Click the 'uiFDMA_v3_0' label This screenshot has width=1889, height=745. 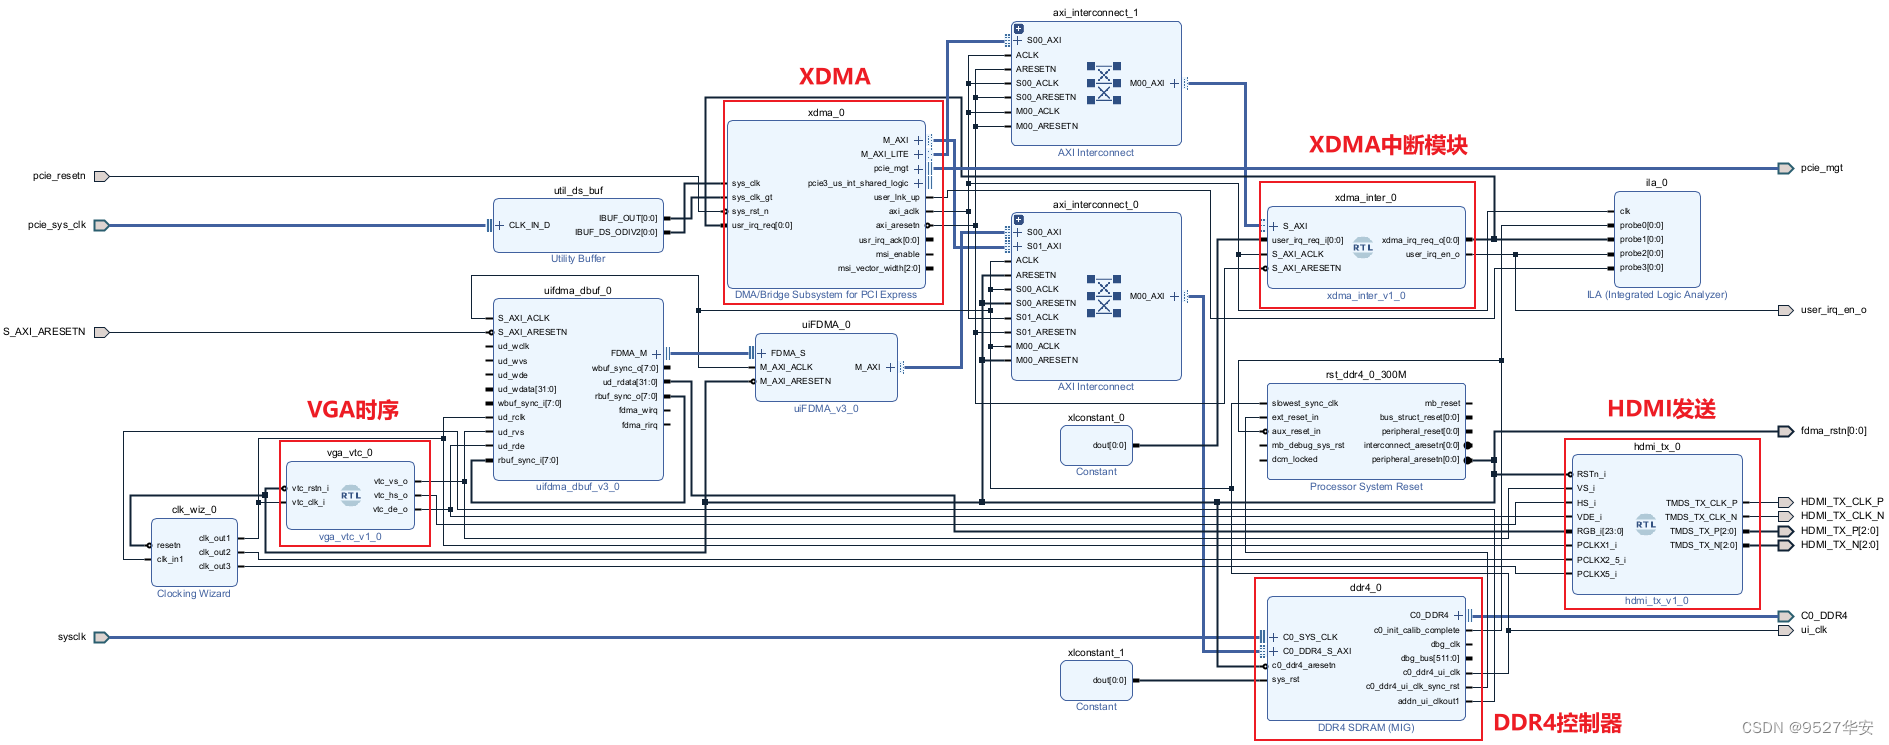point(826,409)
